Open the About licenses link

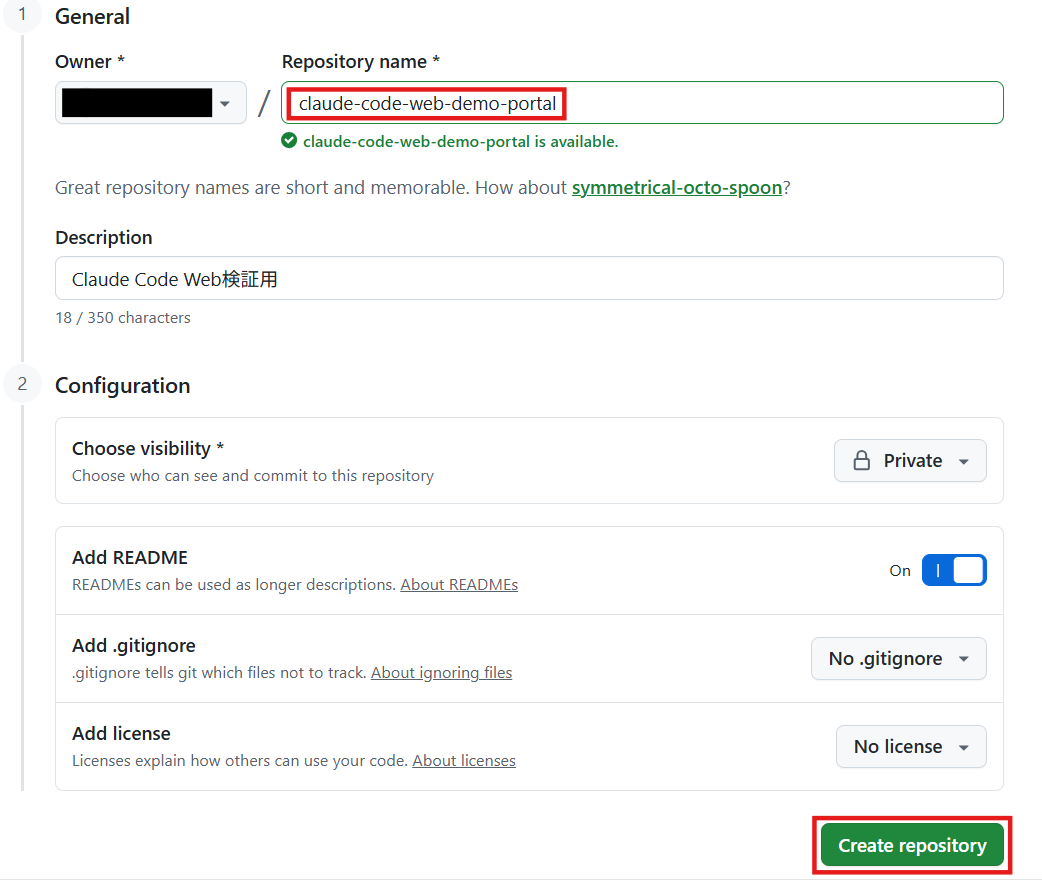(x=464, y=760)
